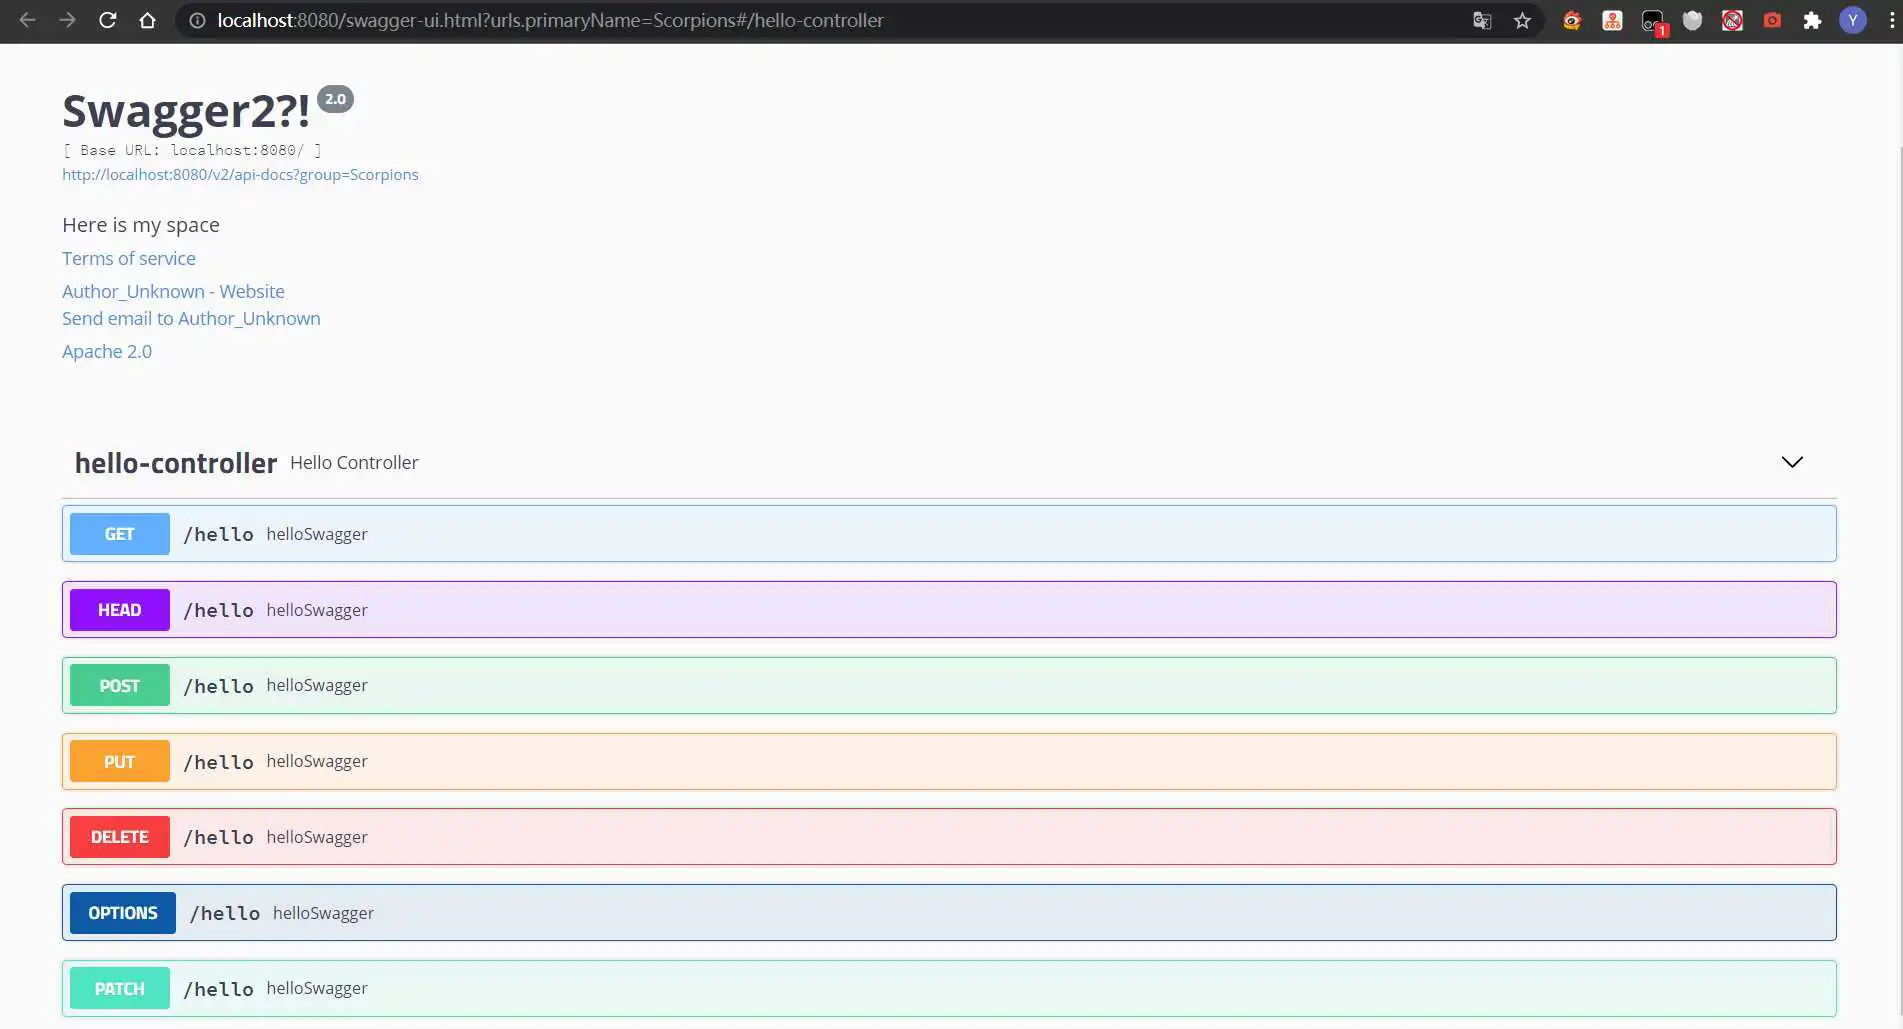Open the Apache 2.0 license link
The width and height of the screenshot is (1903, 1029).
pyautogui.click(x=107, y=351)
